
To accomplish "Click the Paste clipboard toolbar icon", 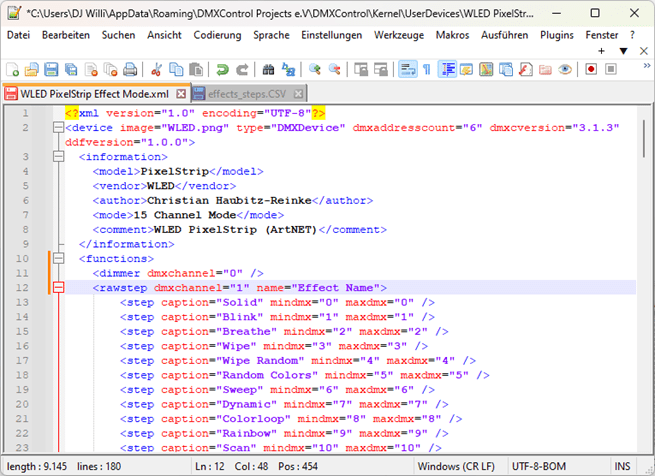I will coord(195,69).
